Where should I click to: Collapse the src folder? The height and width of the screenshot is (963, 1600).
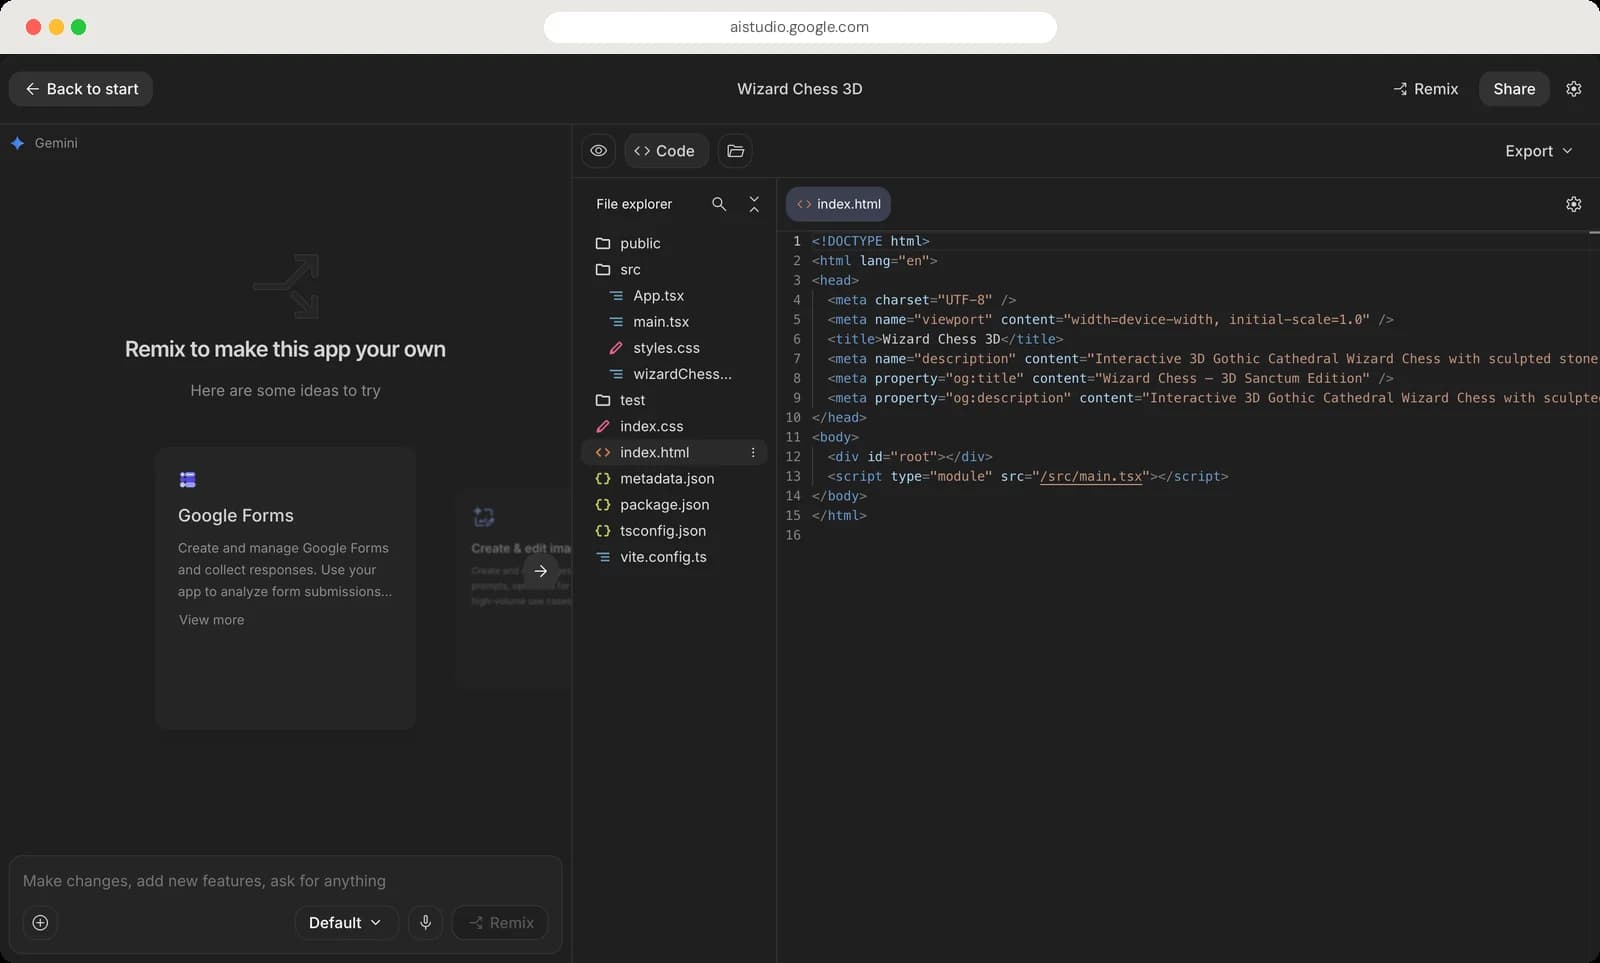674,269
